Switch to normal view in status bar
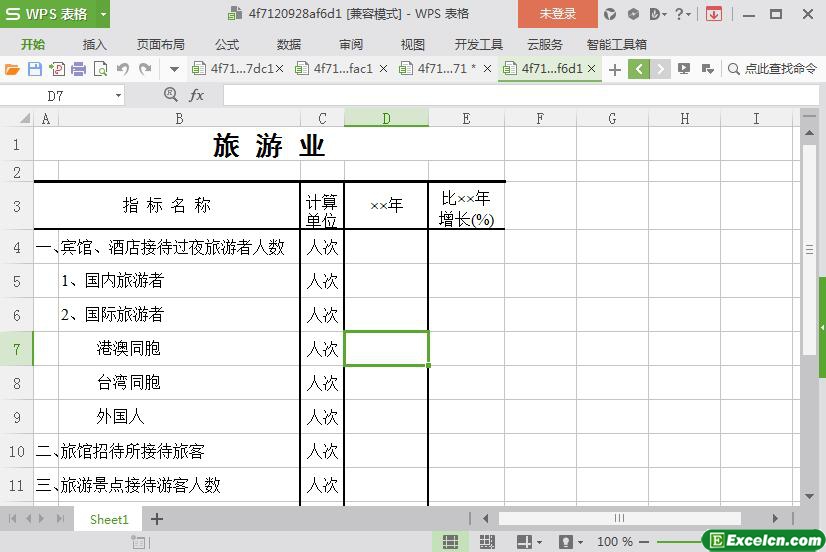The width and height of the screenshot is (826, 552). (x=451, y=541)
